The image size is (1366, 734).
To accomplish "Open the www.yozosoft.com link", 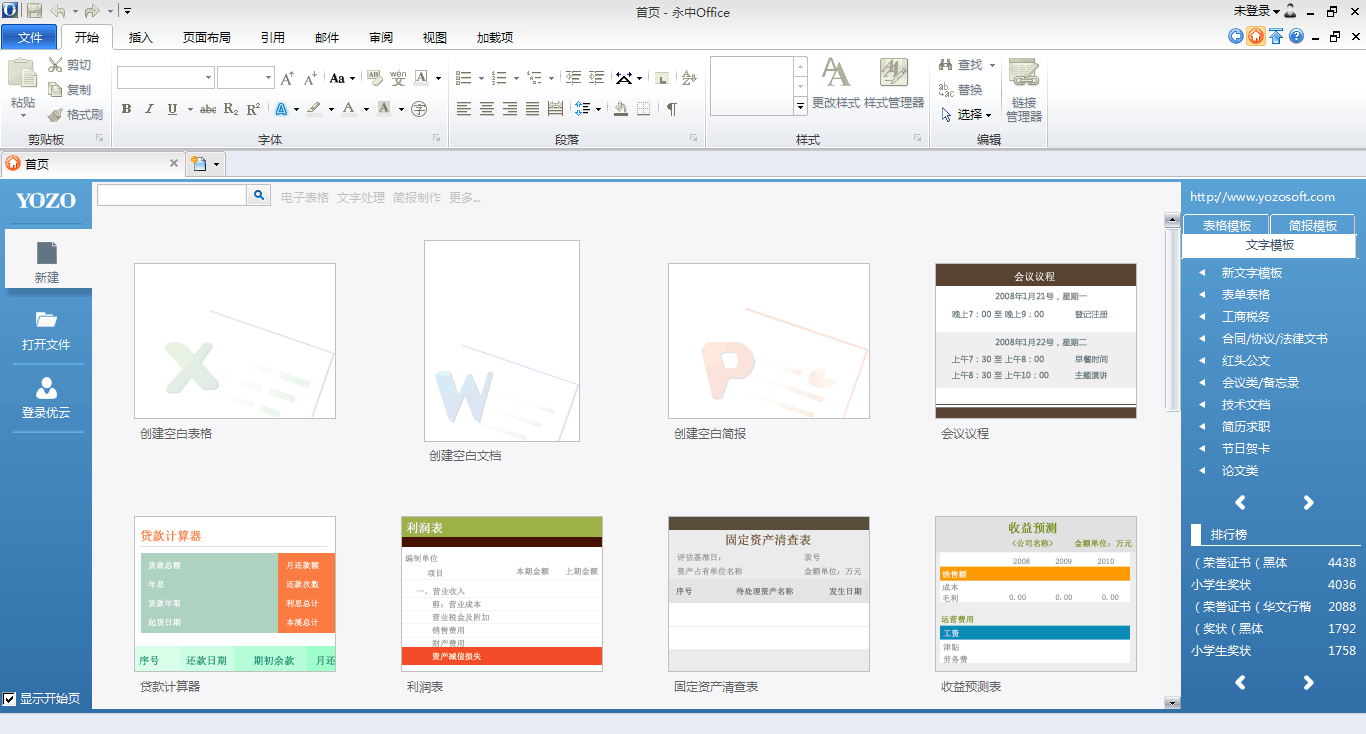I will click(1262, 197).
